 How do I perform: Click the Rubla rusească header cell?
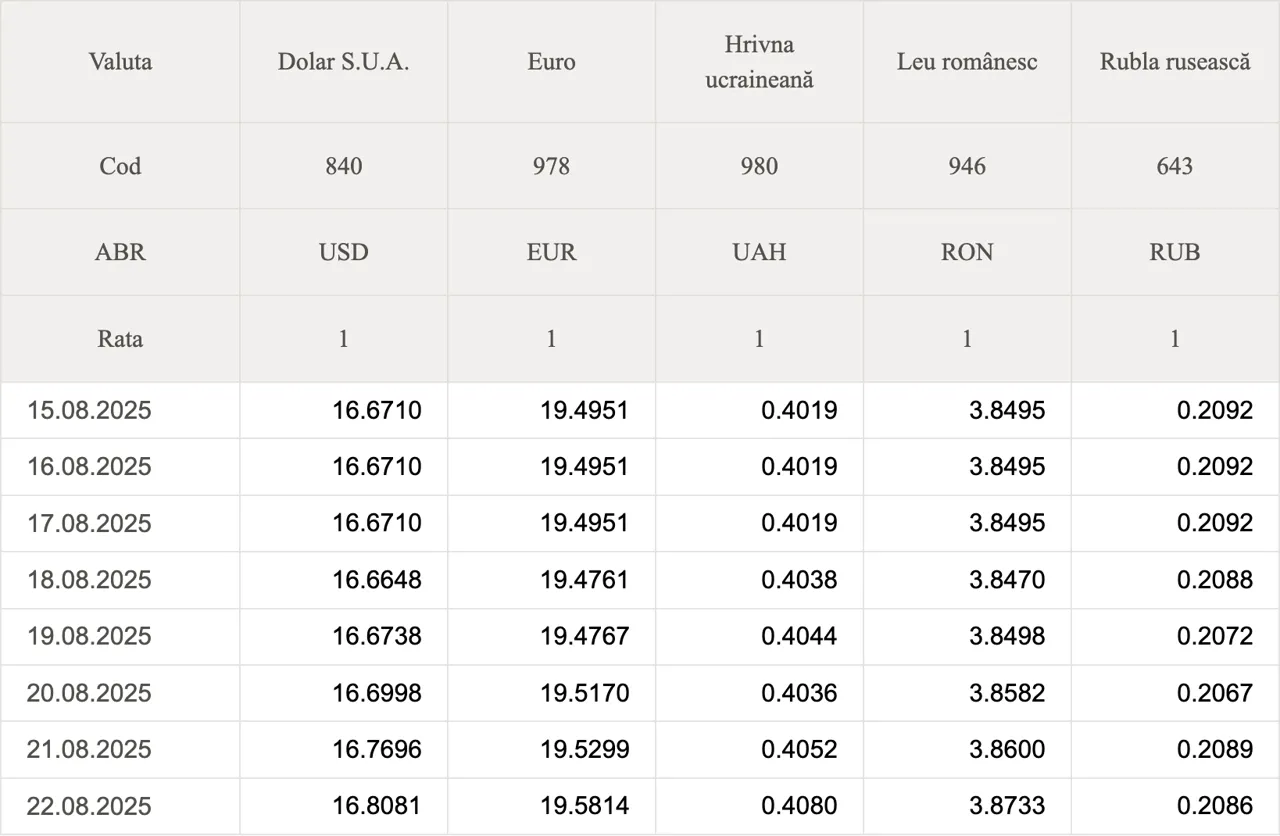pos(1175,62)
